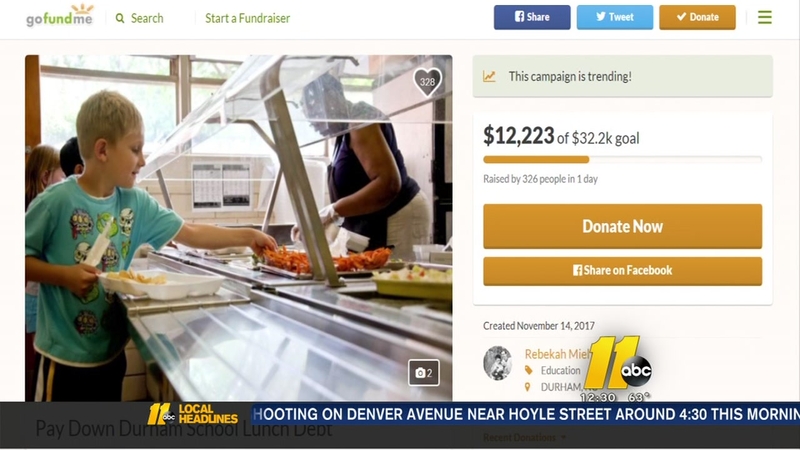
Task: Click the blue Share Facebook button
Action: 532,17
